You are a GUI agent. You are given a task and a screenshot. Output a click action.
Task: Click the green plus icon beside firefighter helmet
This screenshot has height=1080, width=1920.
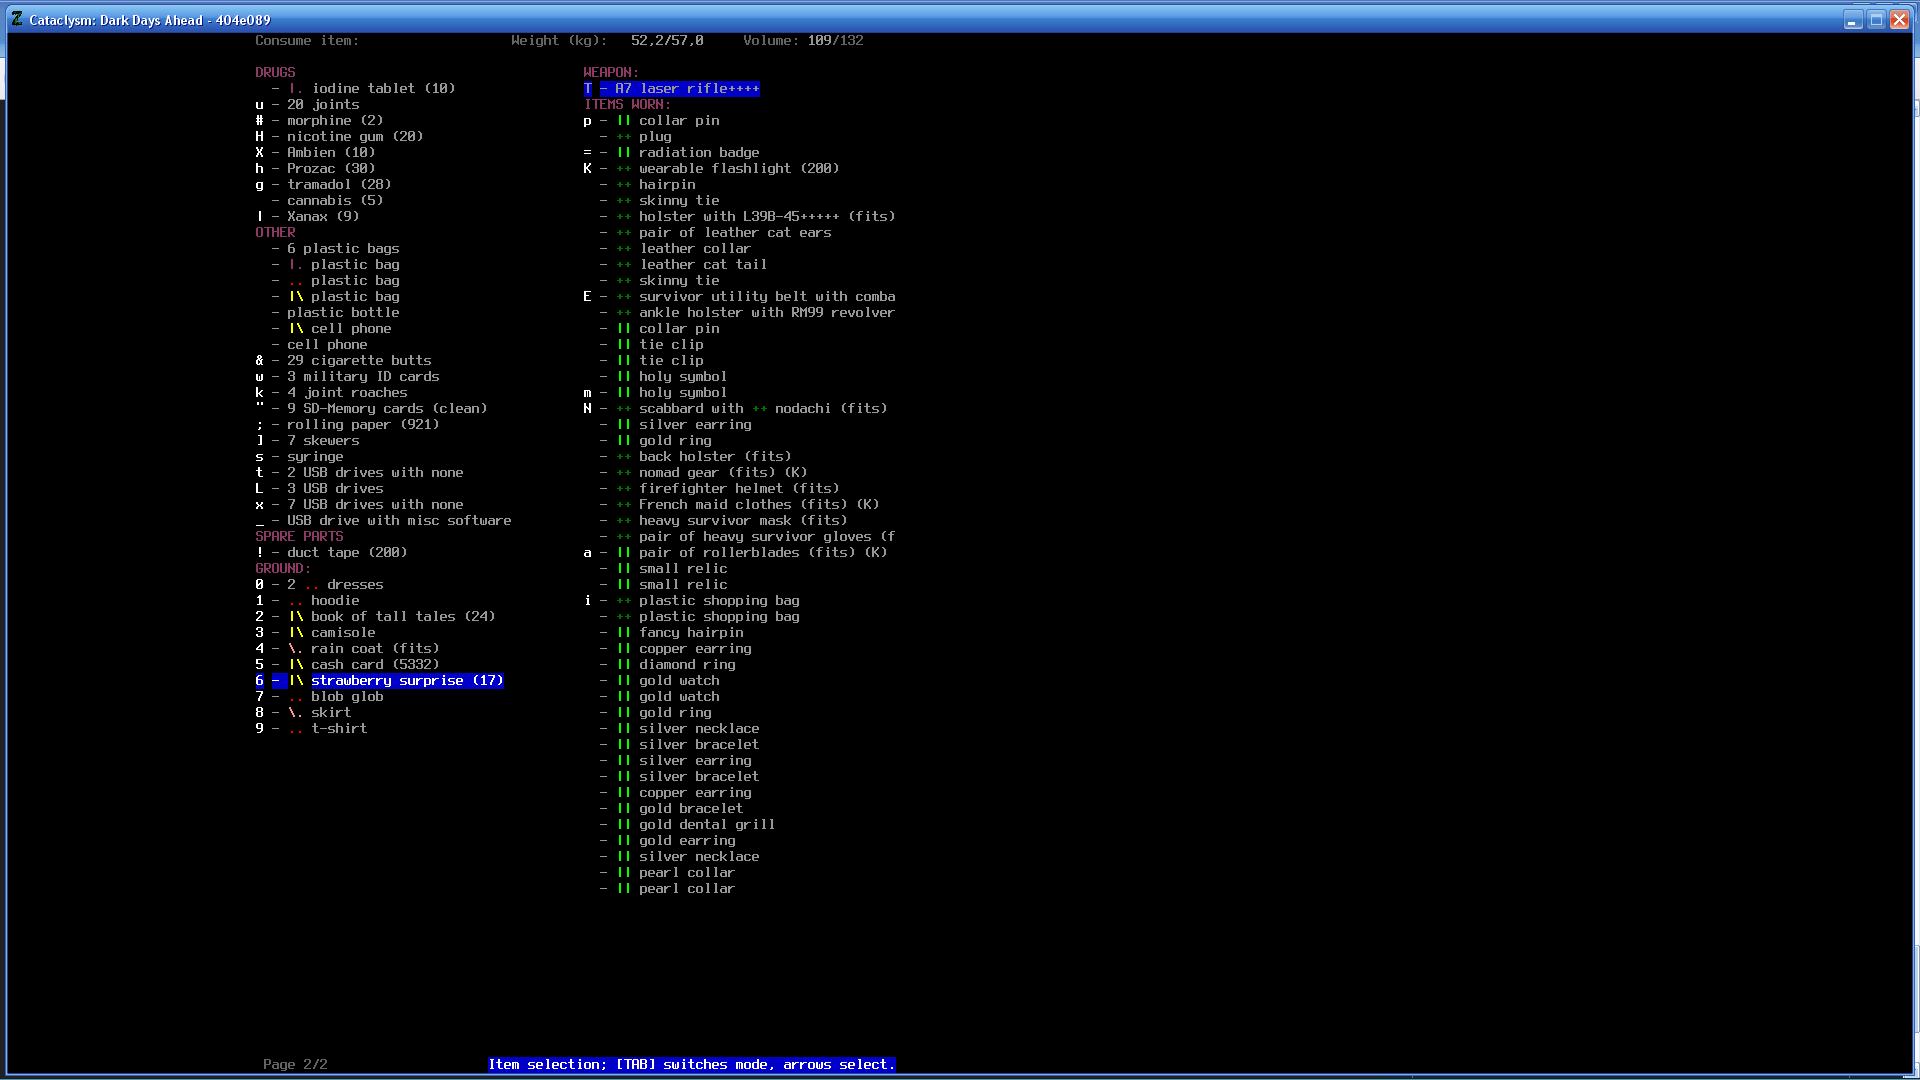624,489
